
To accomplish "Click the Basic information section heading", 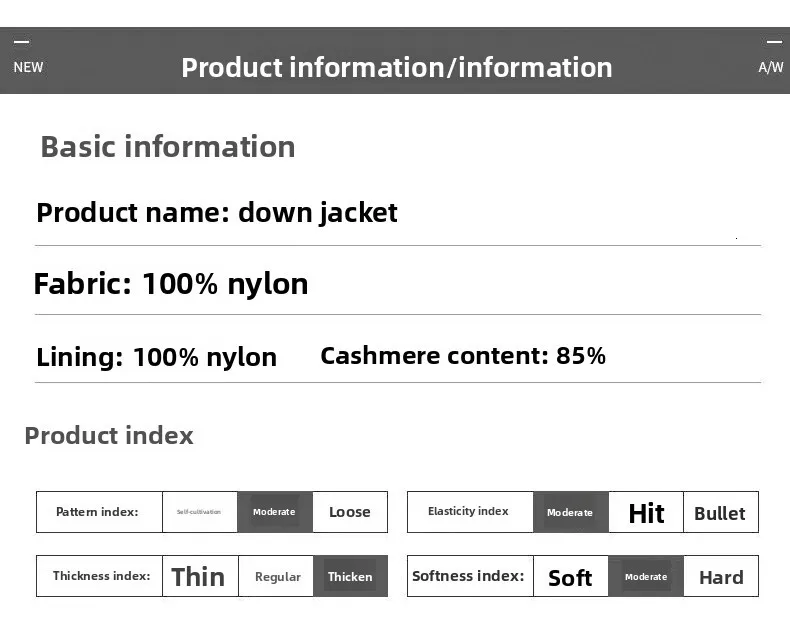I will coord(168,147).
